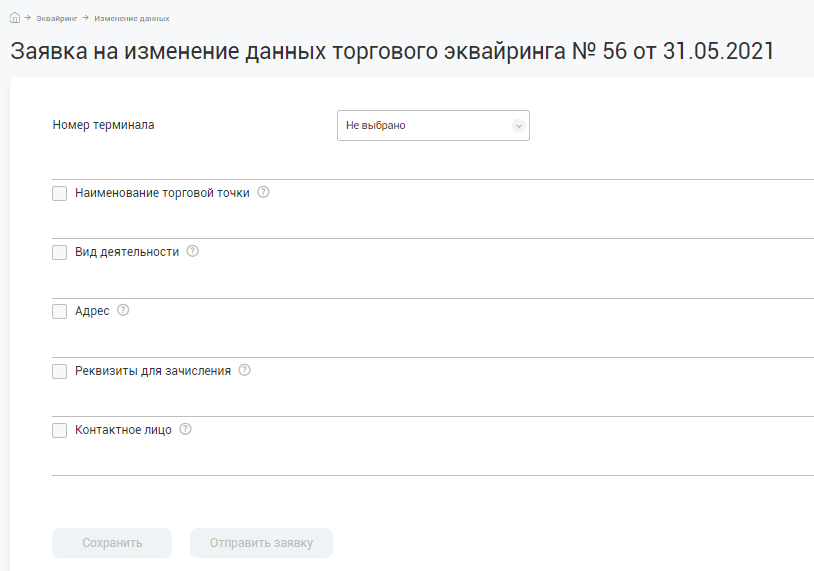Go to Эквайринг breadcrumb link
Viewport: 814px width, 571px height.
(x=58, y=18)
